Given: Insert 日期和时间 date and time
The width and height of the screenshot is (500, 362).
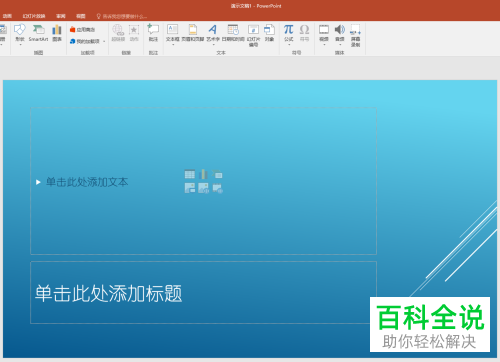Looking at the screenshot, I should (x=233, y=33).
